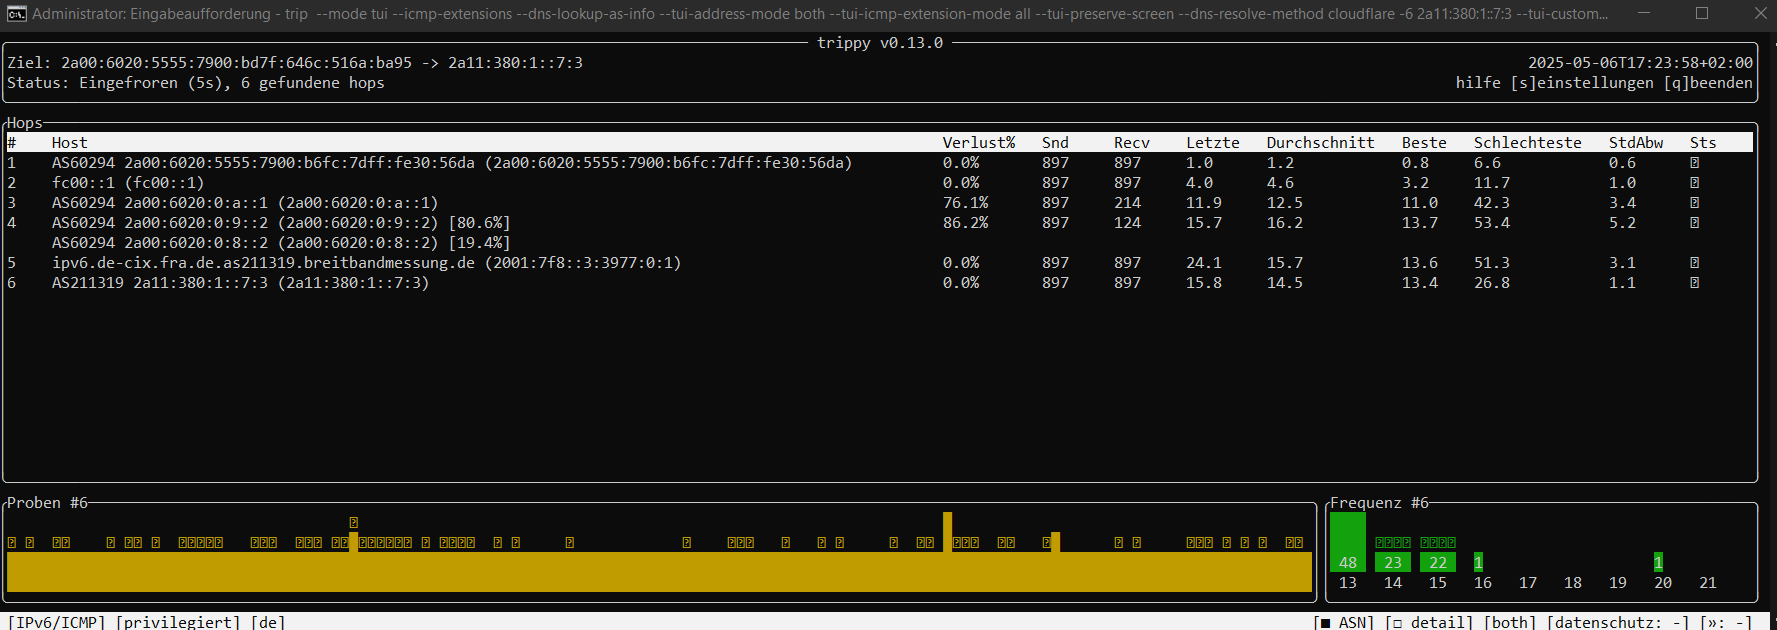This screenshot has width=1777, height=630.
Task: Select the Letzte column header
Action: (1213, 143)
